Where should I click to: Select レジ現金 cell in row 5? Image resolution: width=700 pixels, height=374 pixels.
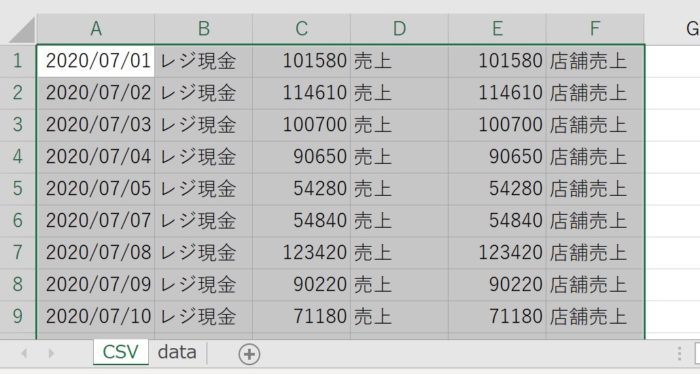[204, 189]
